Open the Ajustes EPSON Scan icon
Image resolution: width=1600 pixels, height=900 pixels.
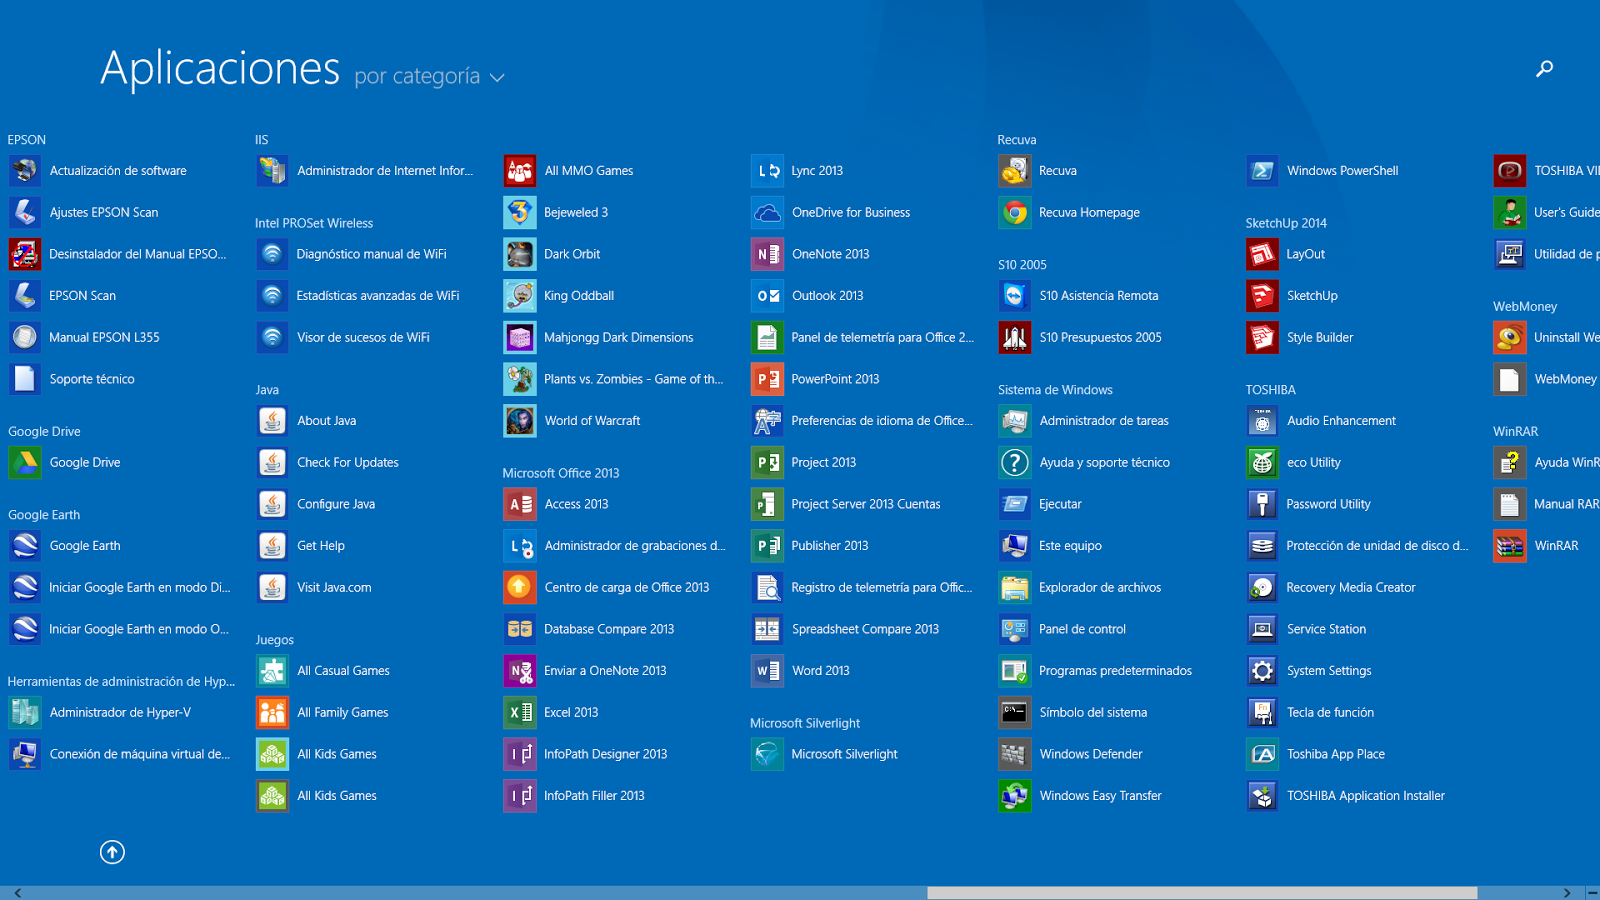25,212
